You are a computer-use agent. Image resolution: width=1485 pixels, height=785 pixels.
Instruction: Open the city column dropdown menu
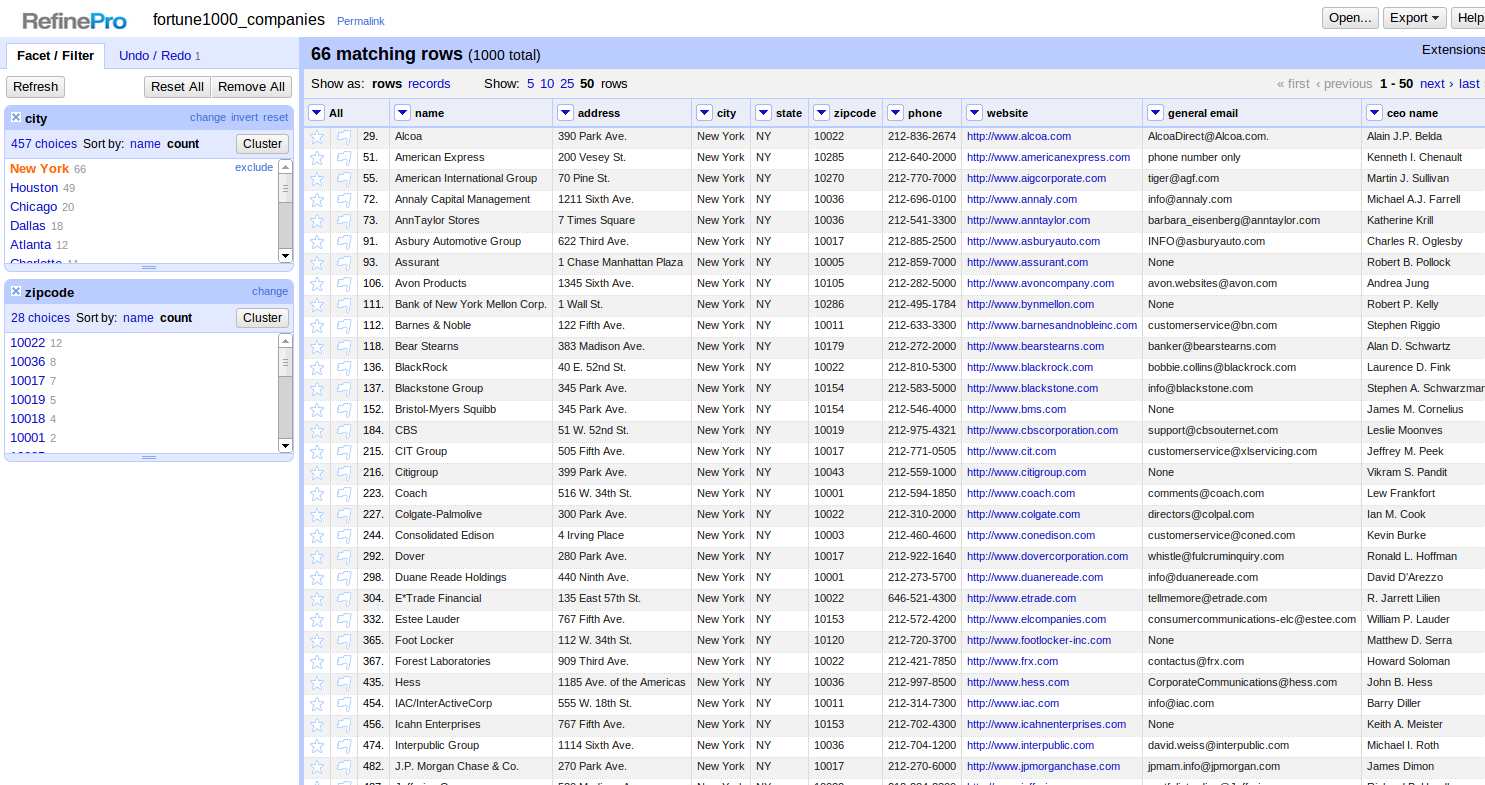click(704, 113)
